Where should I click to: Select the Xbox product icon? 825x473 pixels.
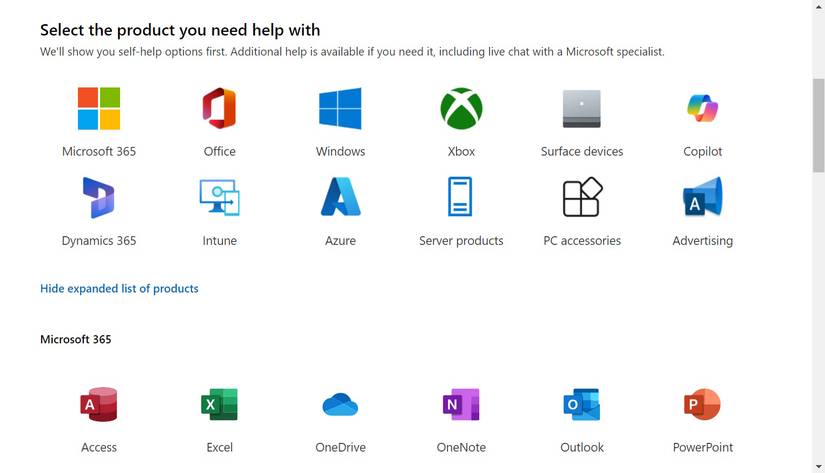pos(461,108)
